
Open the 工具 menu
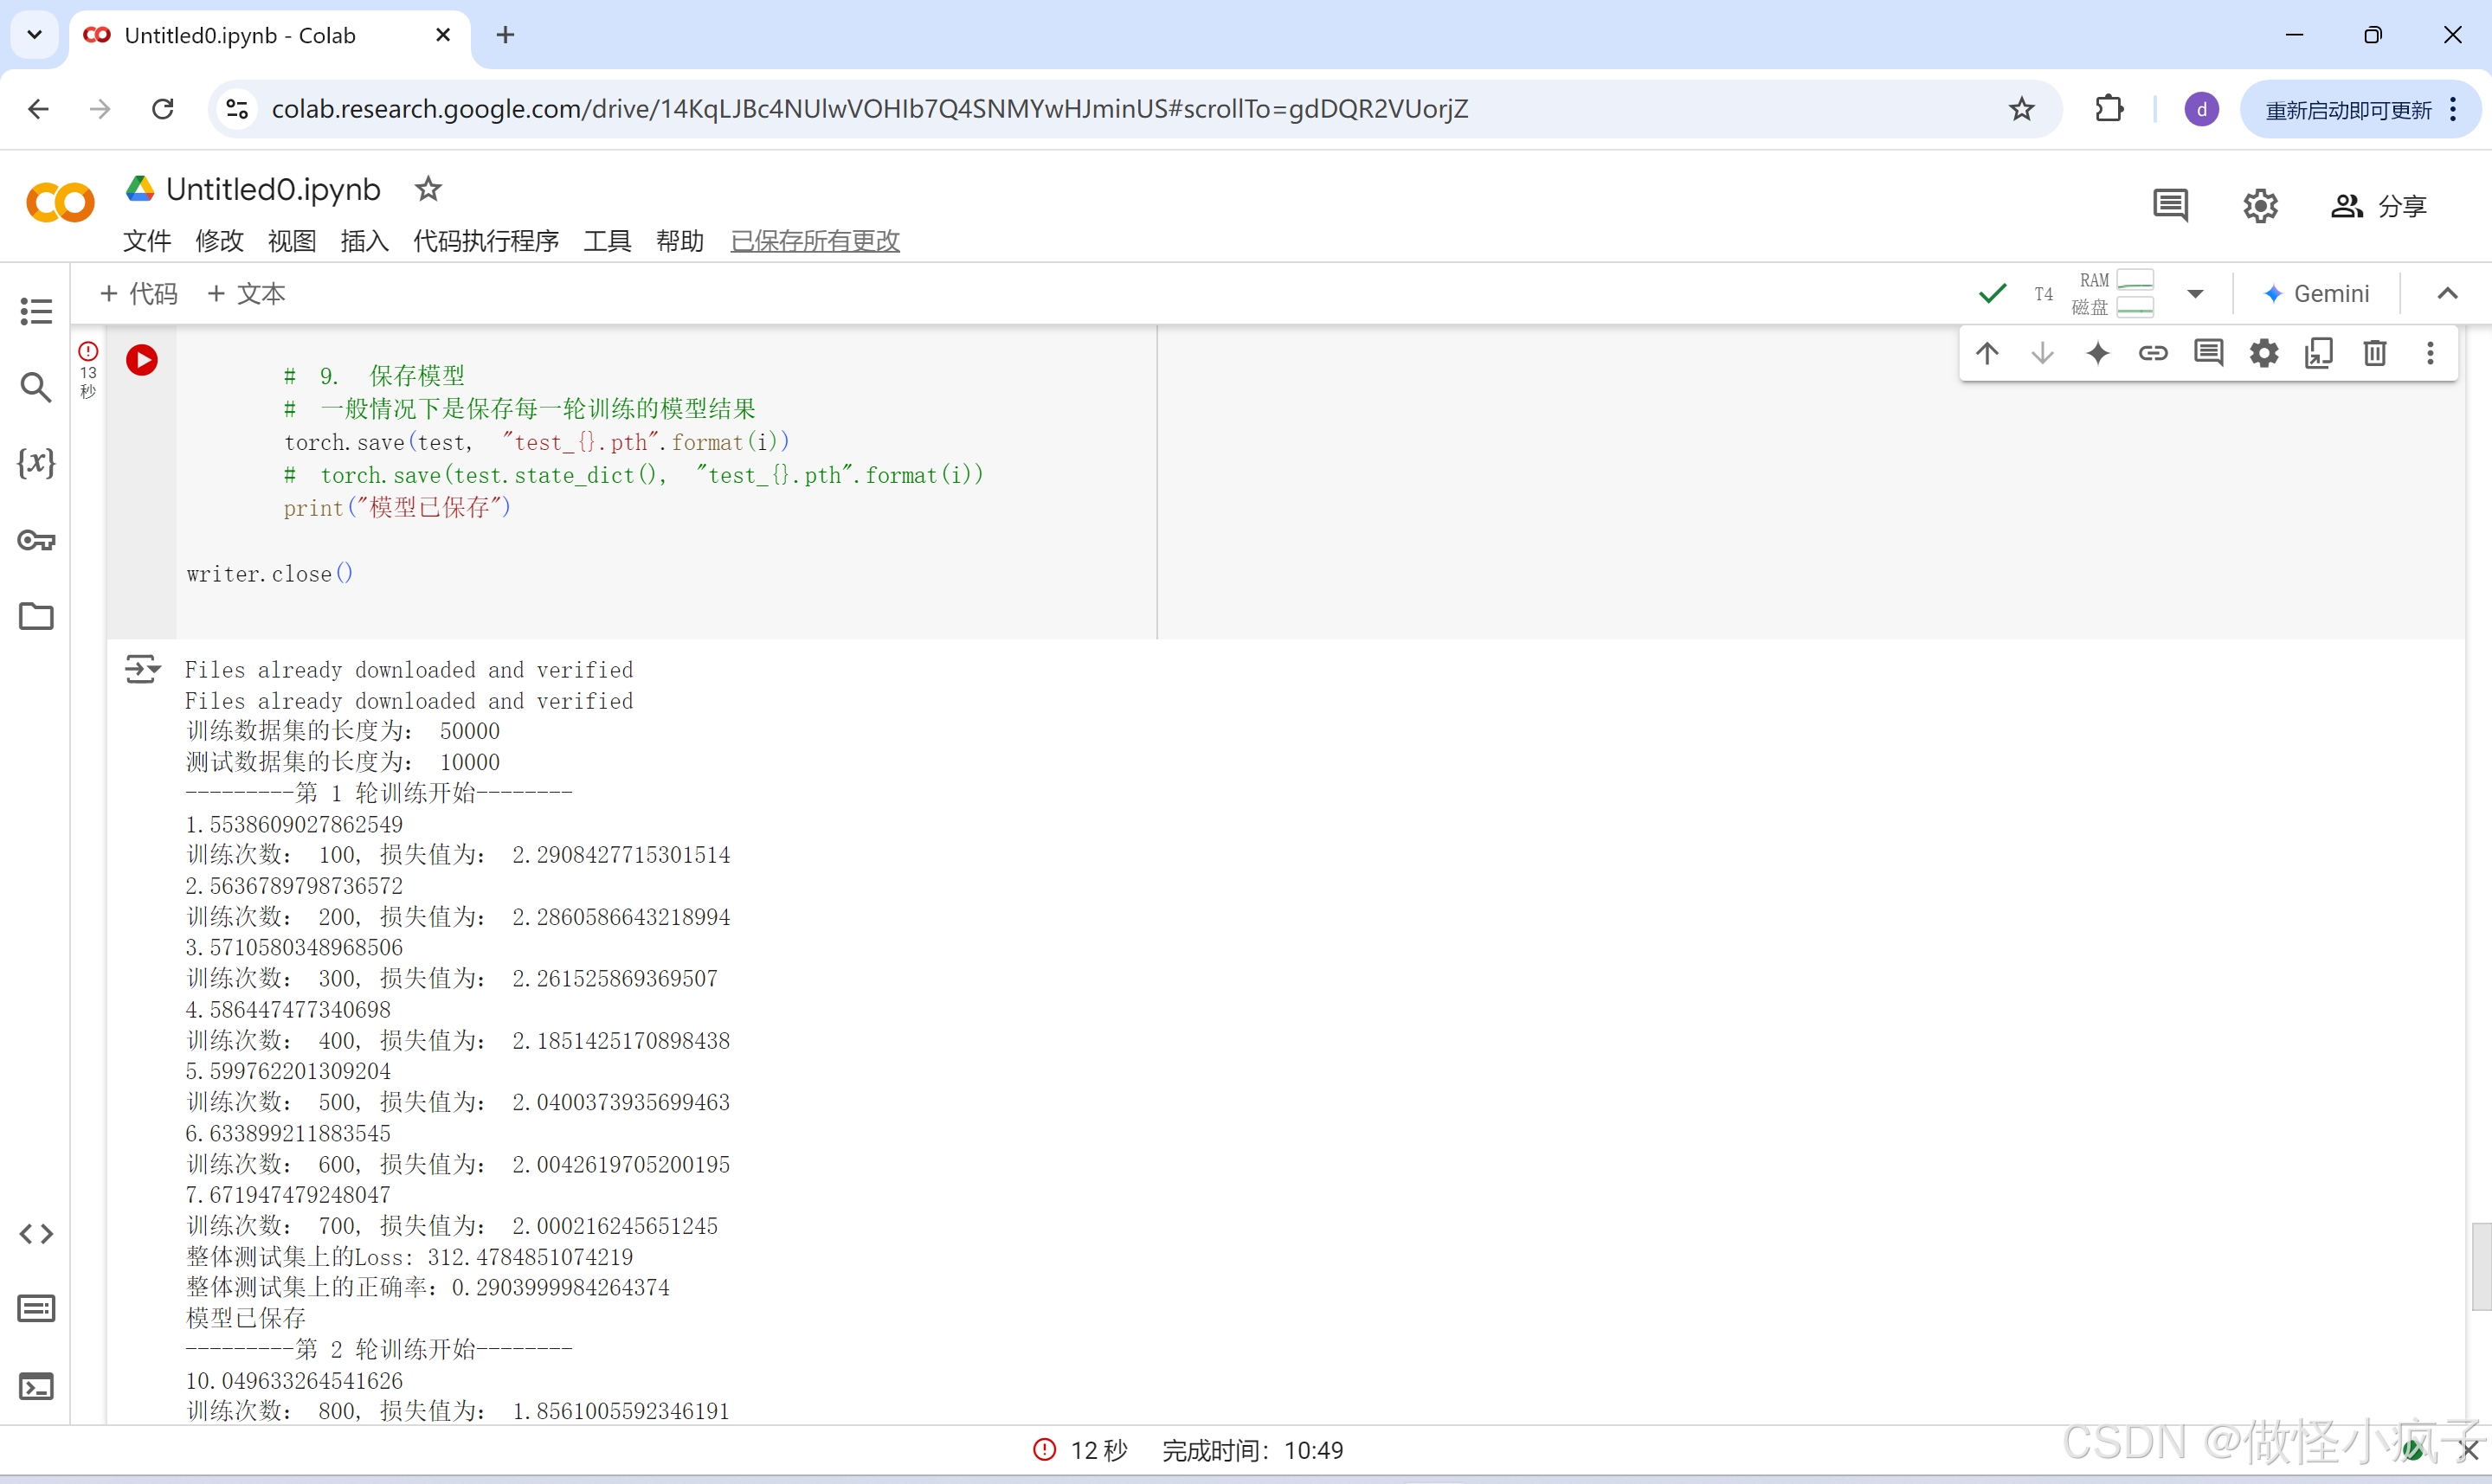coord(607,241)
